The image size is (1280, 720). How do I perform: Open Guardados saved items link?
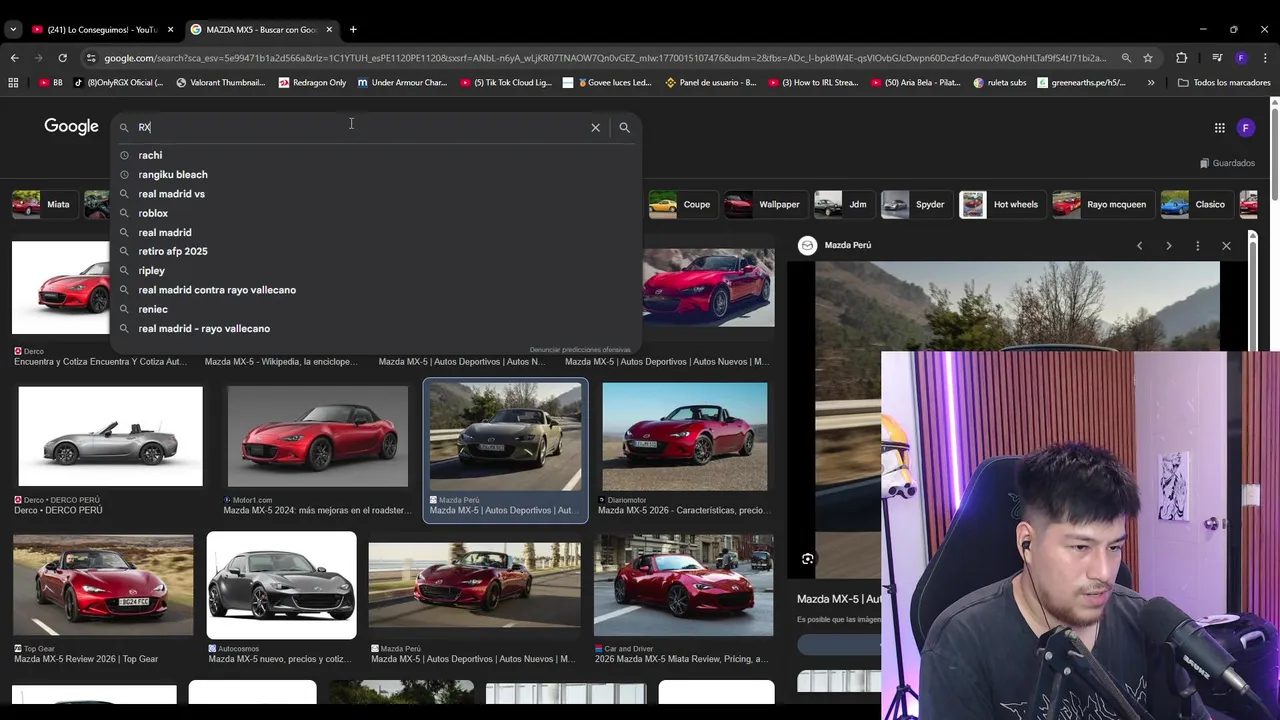coord(1227,163)
